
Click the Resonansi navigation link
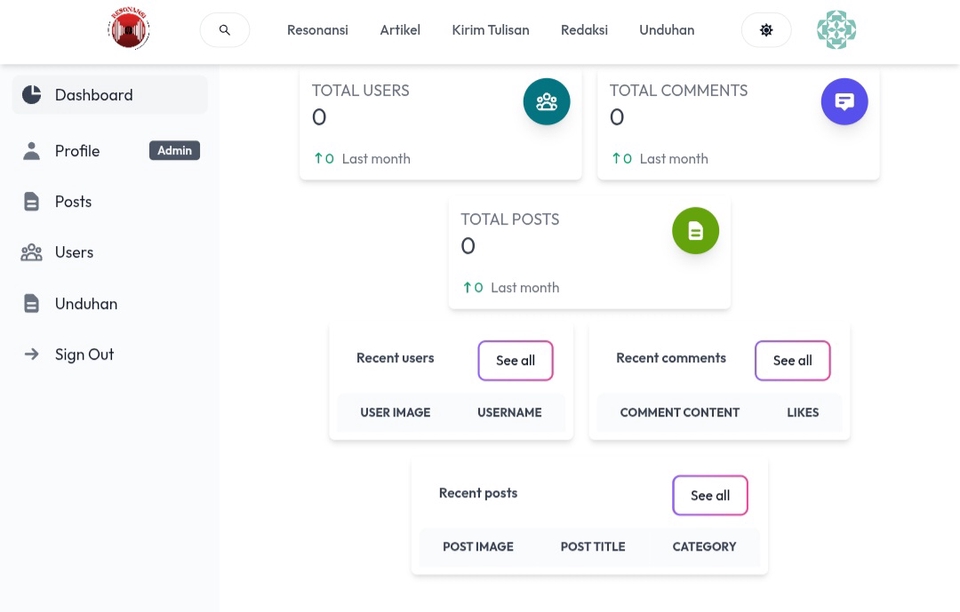point(317,30)
